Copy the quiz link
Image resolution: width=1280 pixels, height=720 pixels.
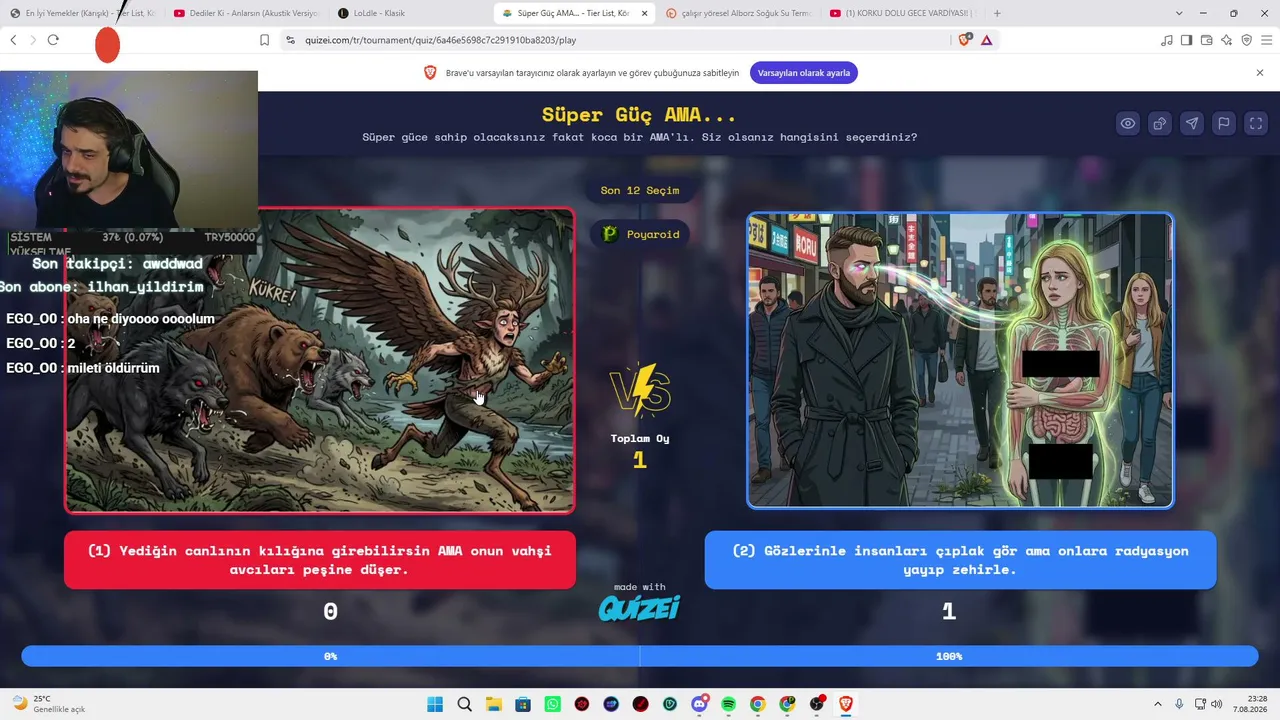point(1160,123)
